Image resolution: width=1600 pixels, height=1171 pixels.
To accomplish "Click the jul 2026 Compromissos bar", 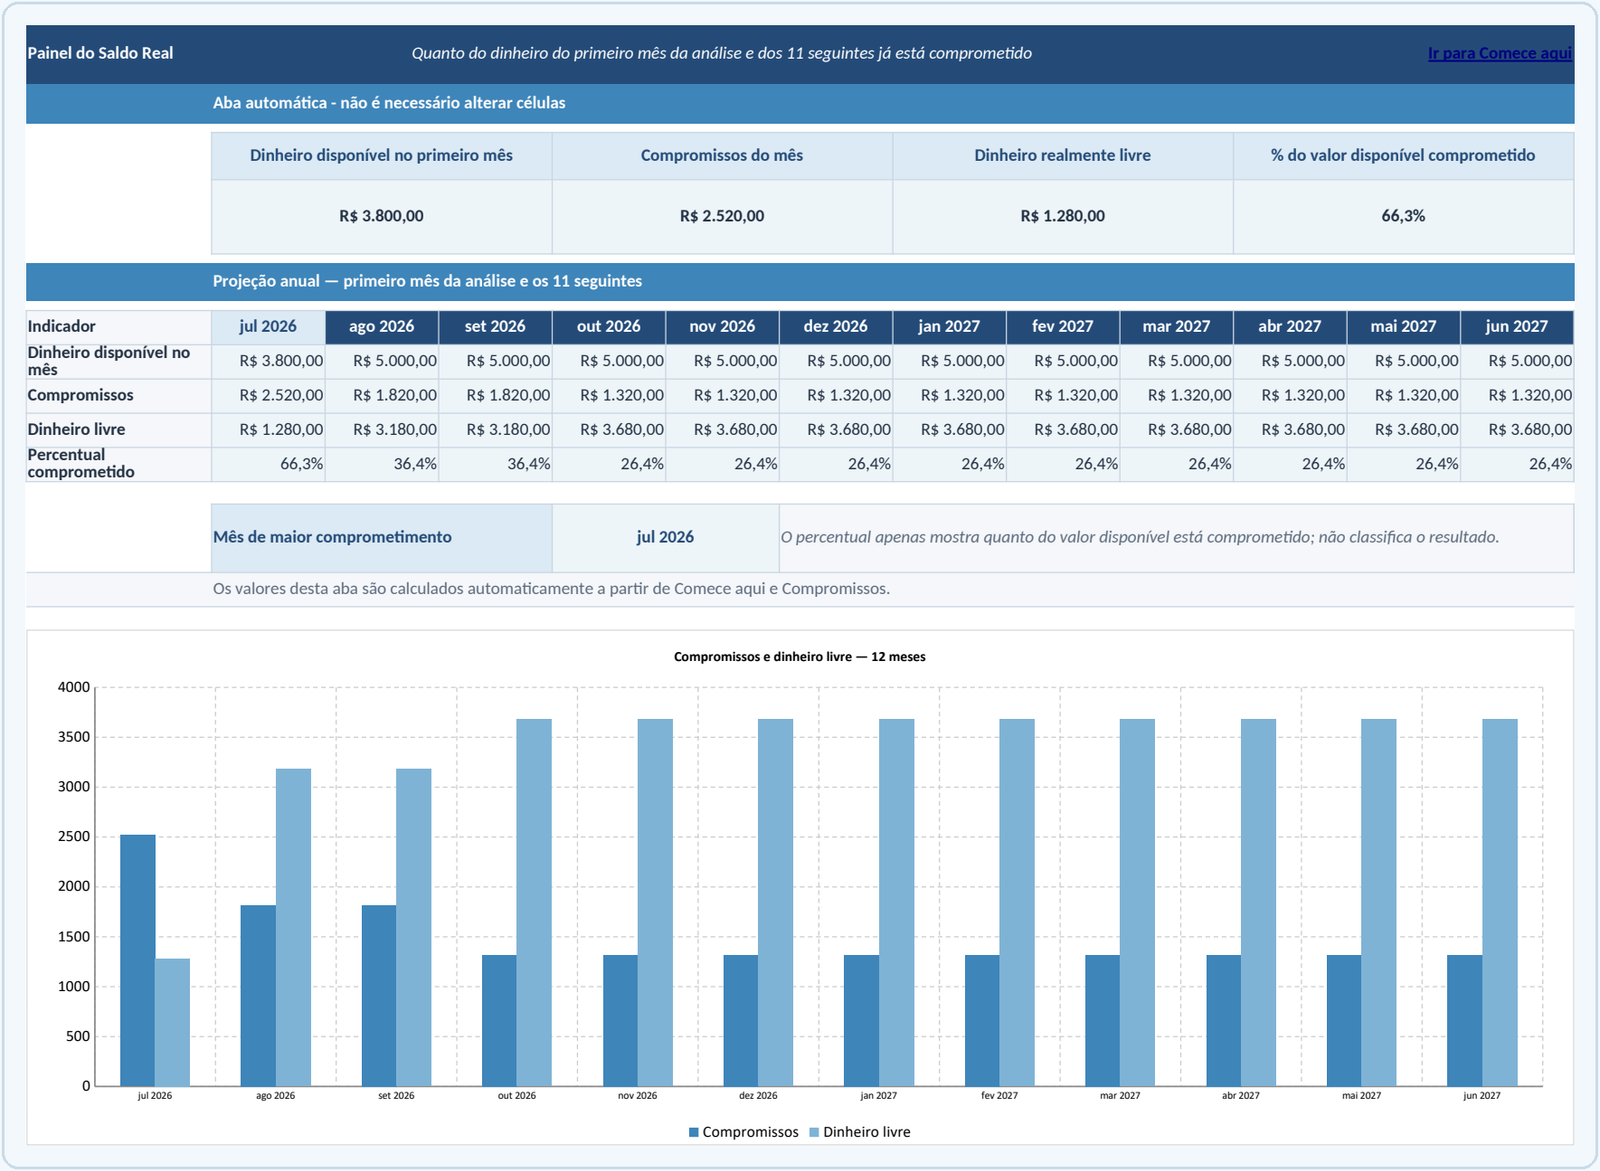I will pos(137,960).
